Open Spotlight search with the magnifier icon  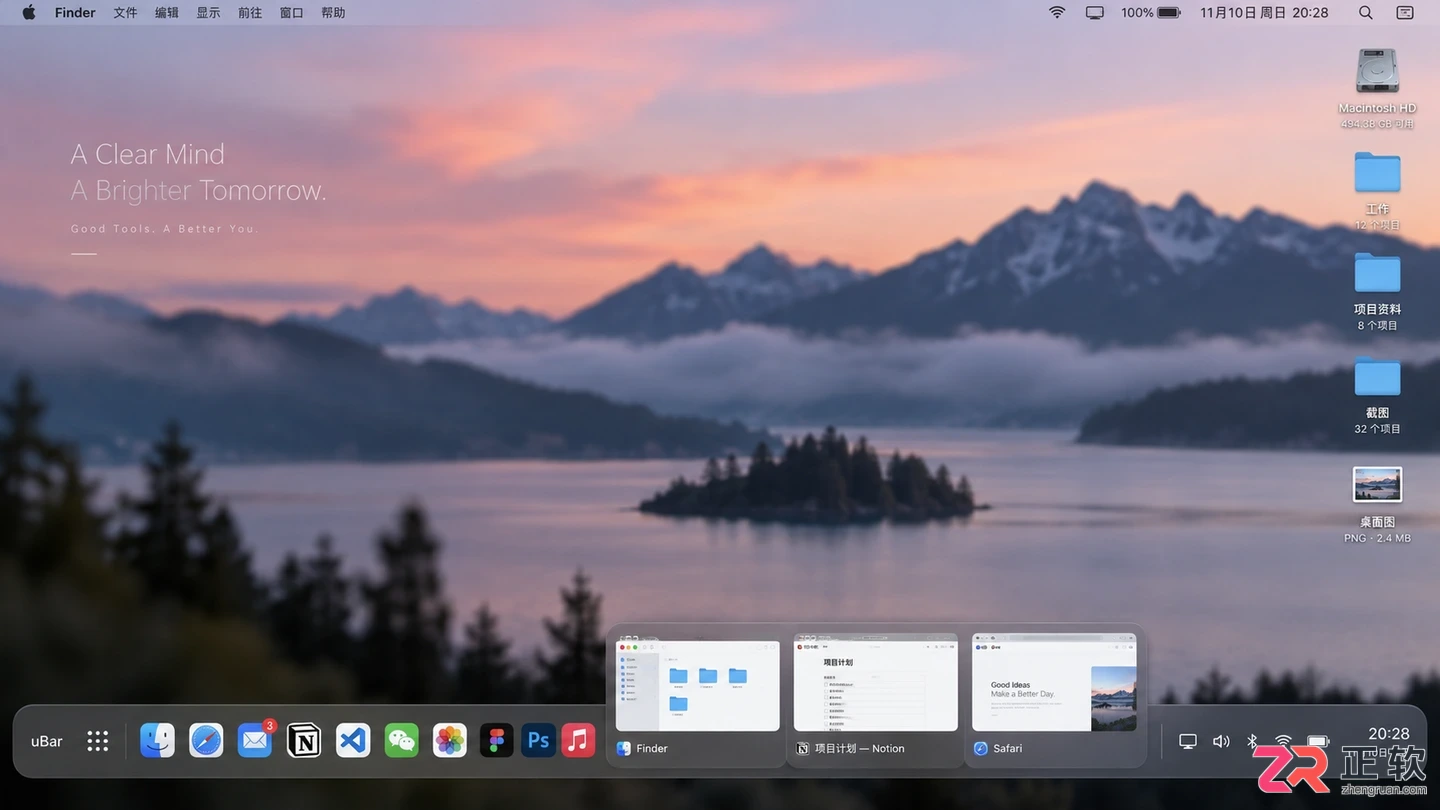coord(1366,13)
